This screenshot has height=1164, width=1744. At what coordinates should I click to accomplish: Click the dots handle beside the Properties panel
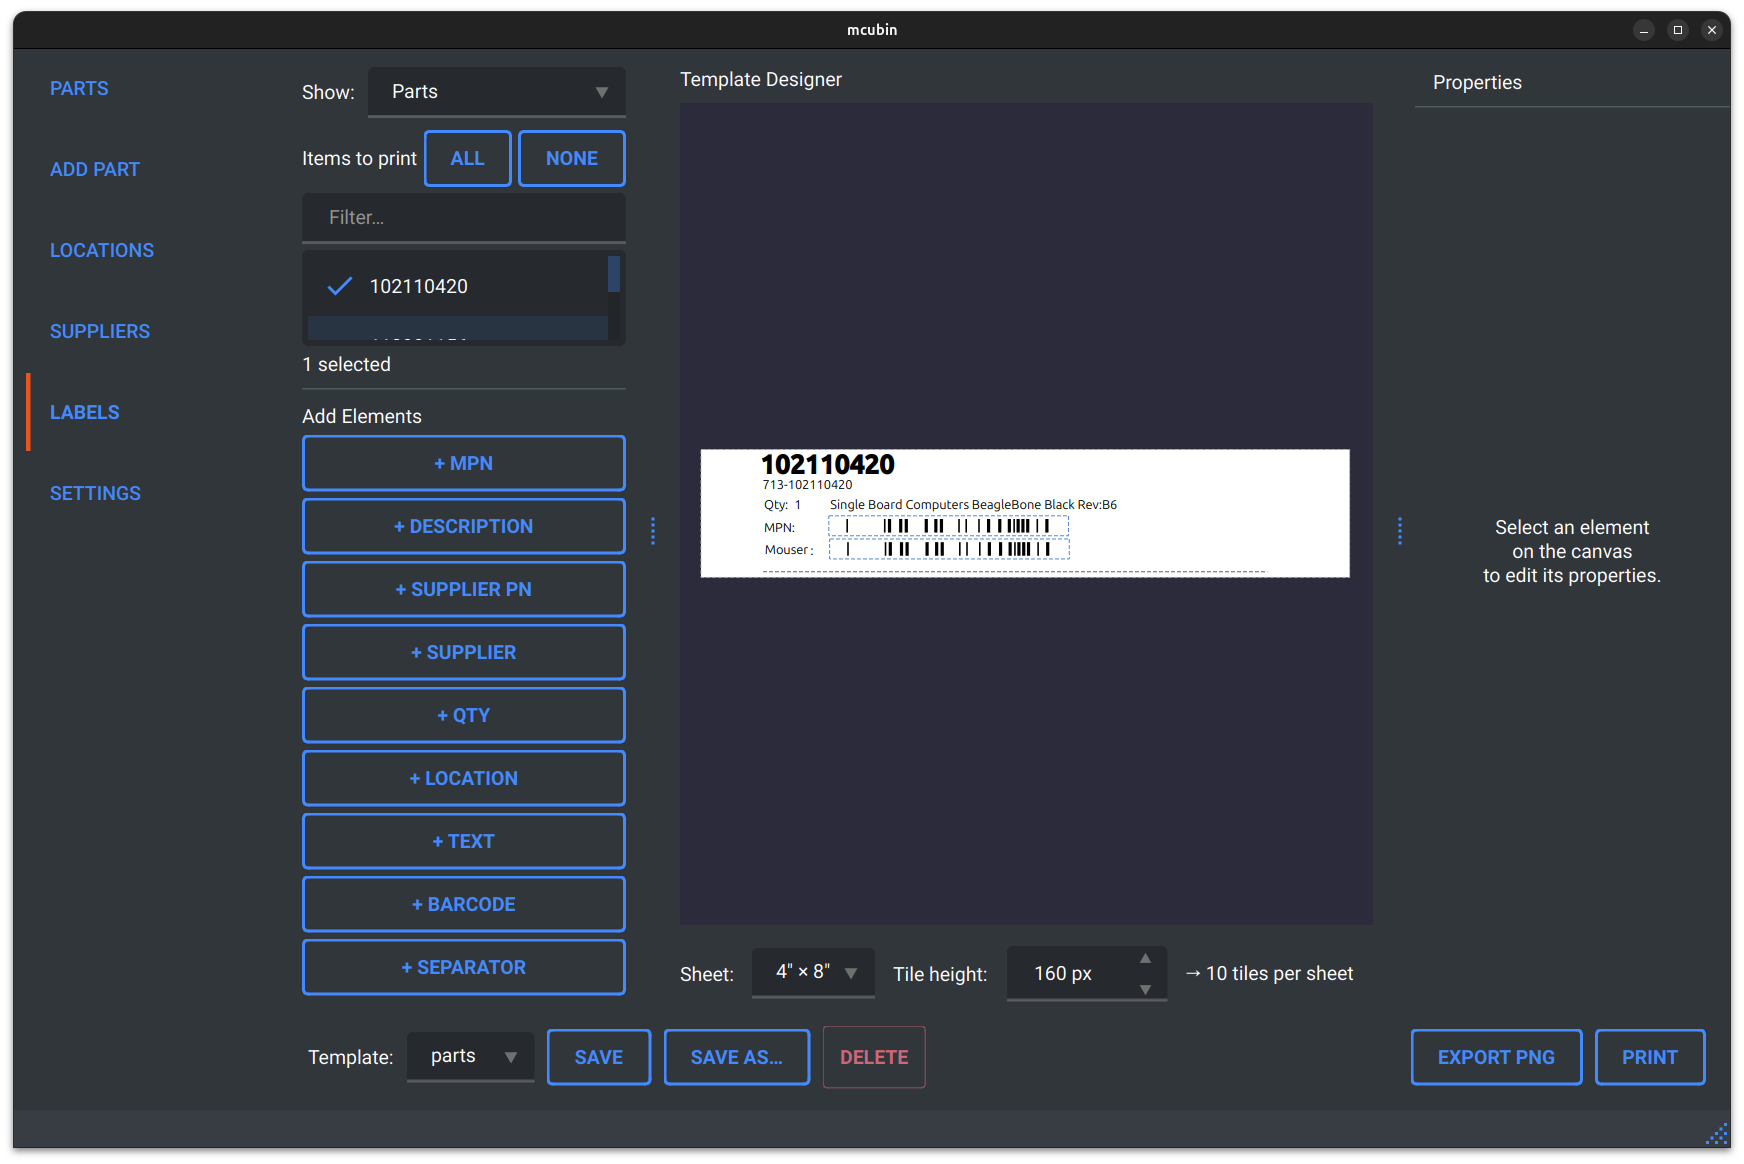[1400, 531]
